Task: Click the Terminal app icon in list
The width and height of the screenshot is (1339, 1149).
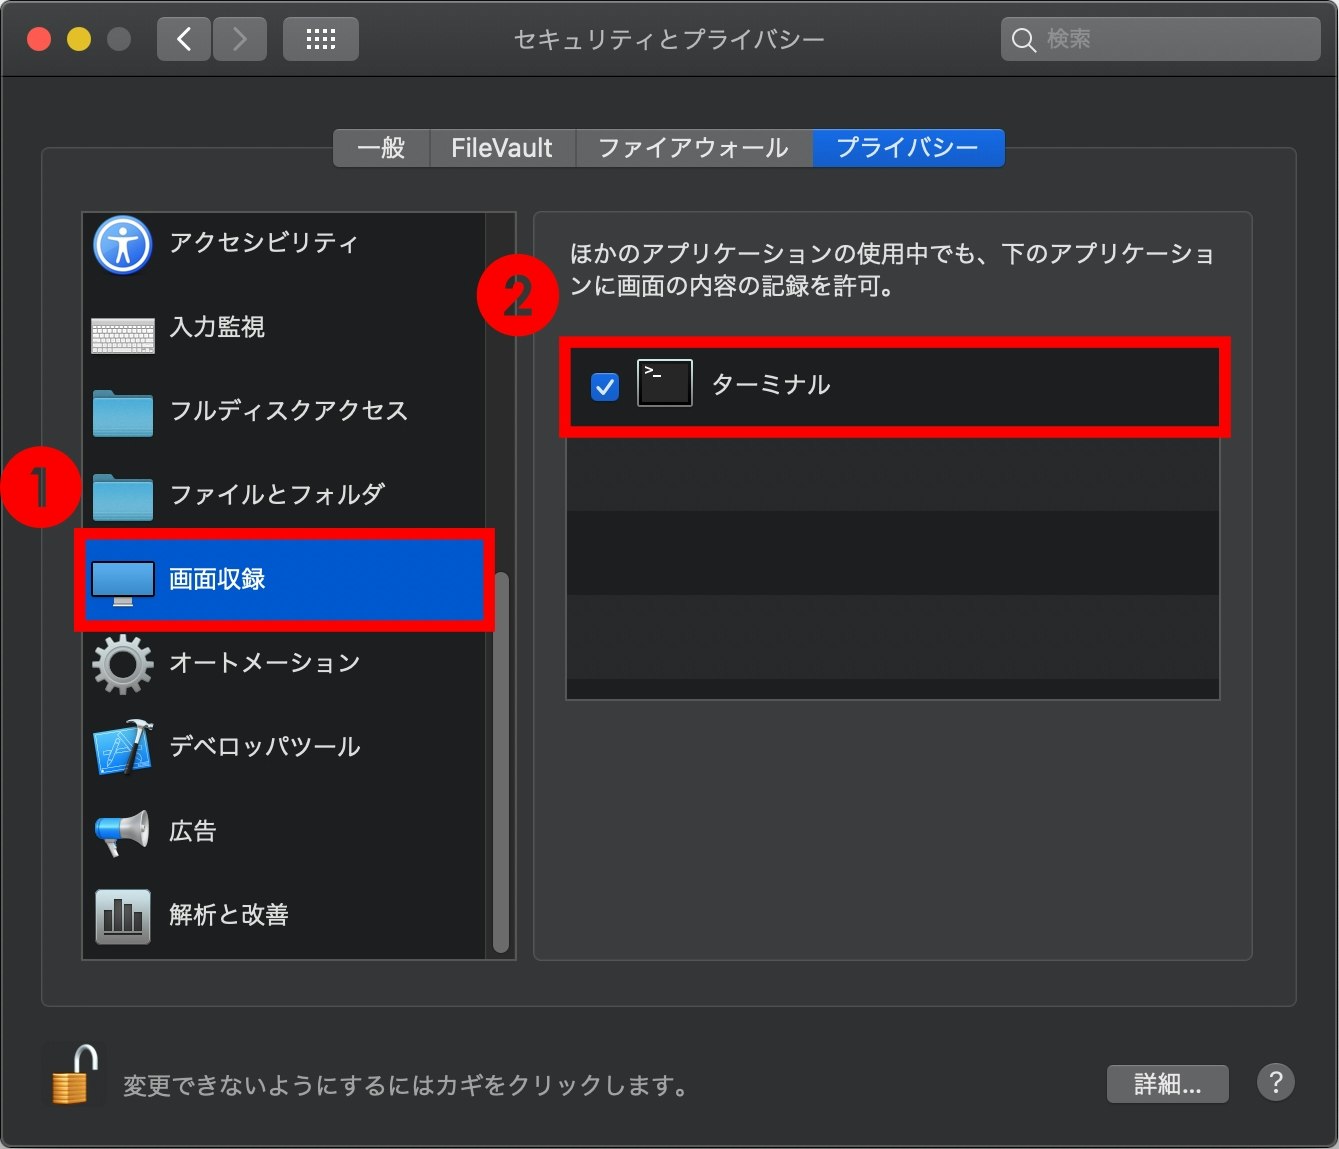Action: pos(664,383)
